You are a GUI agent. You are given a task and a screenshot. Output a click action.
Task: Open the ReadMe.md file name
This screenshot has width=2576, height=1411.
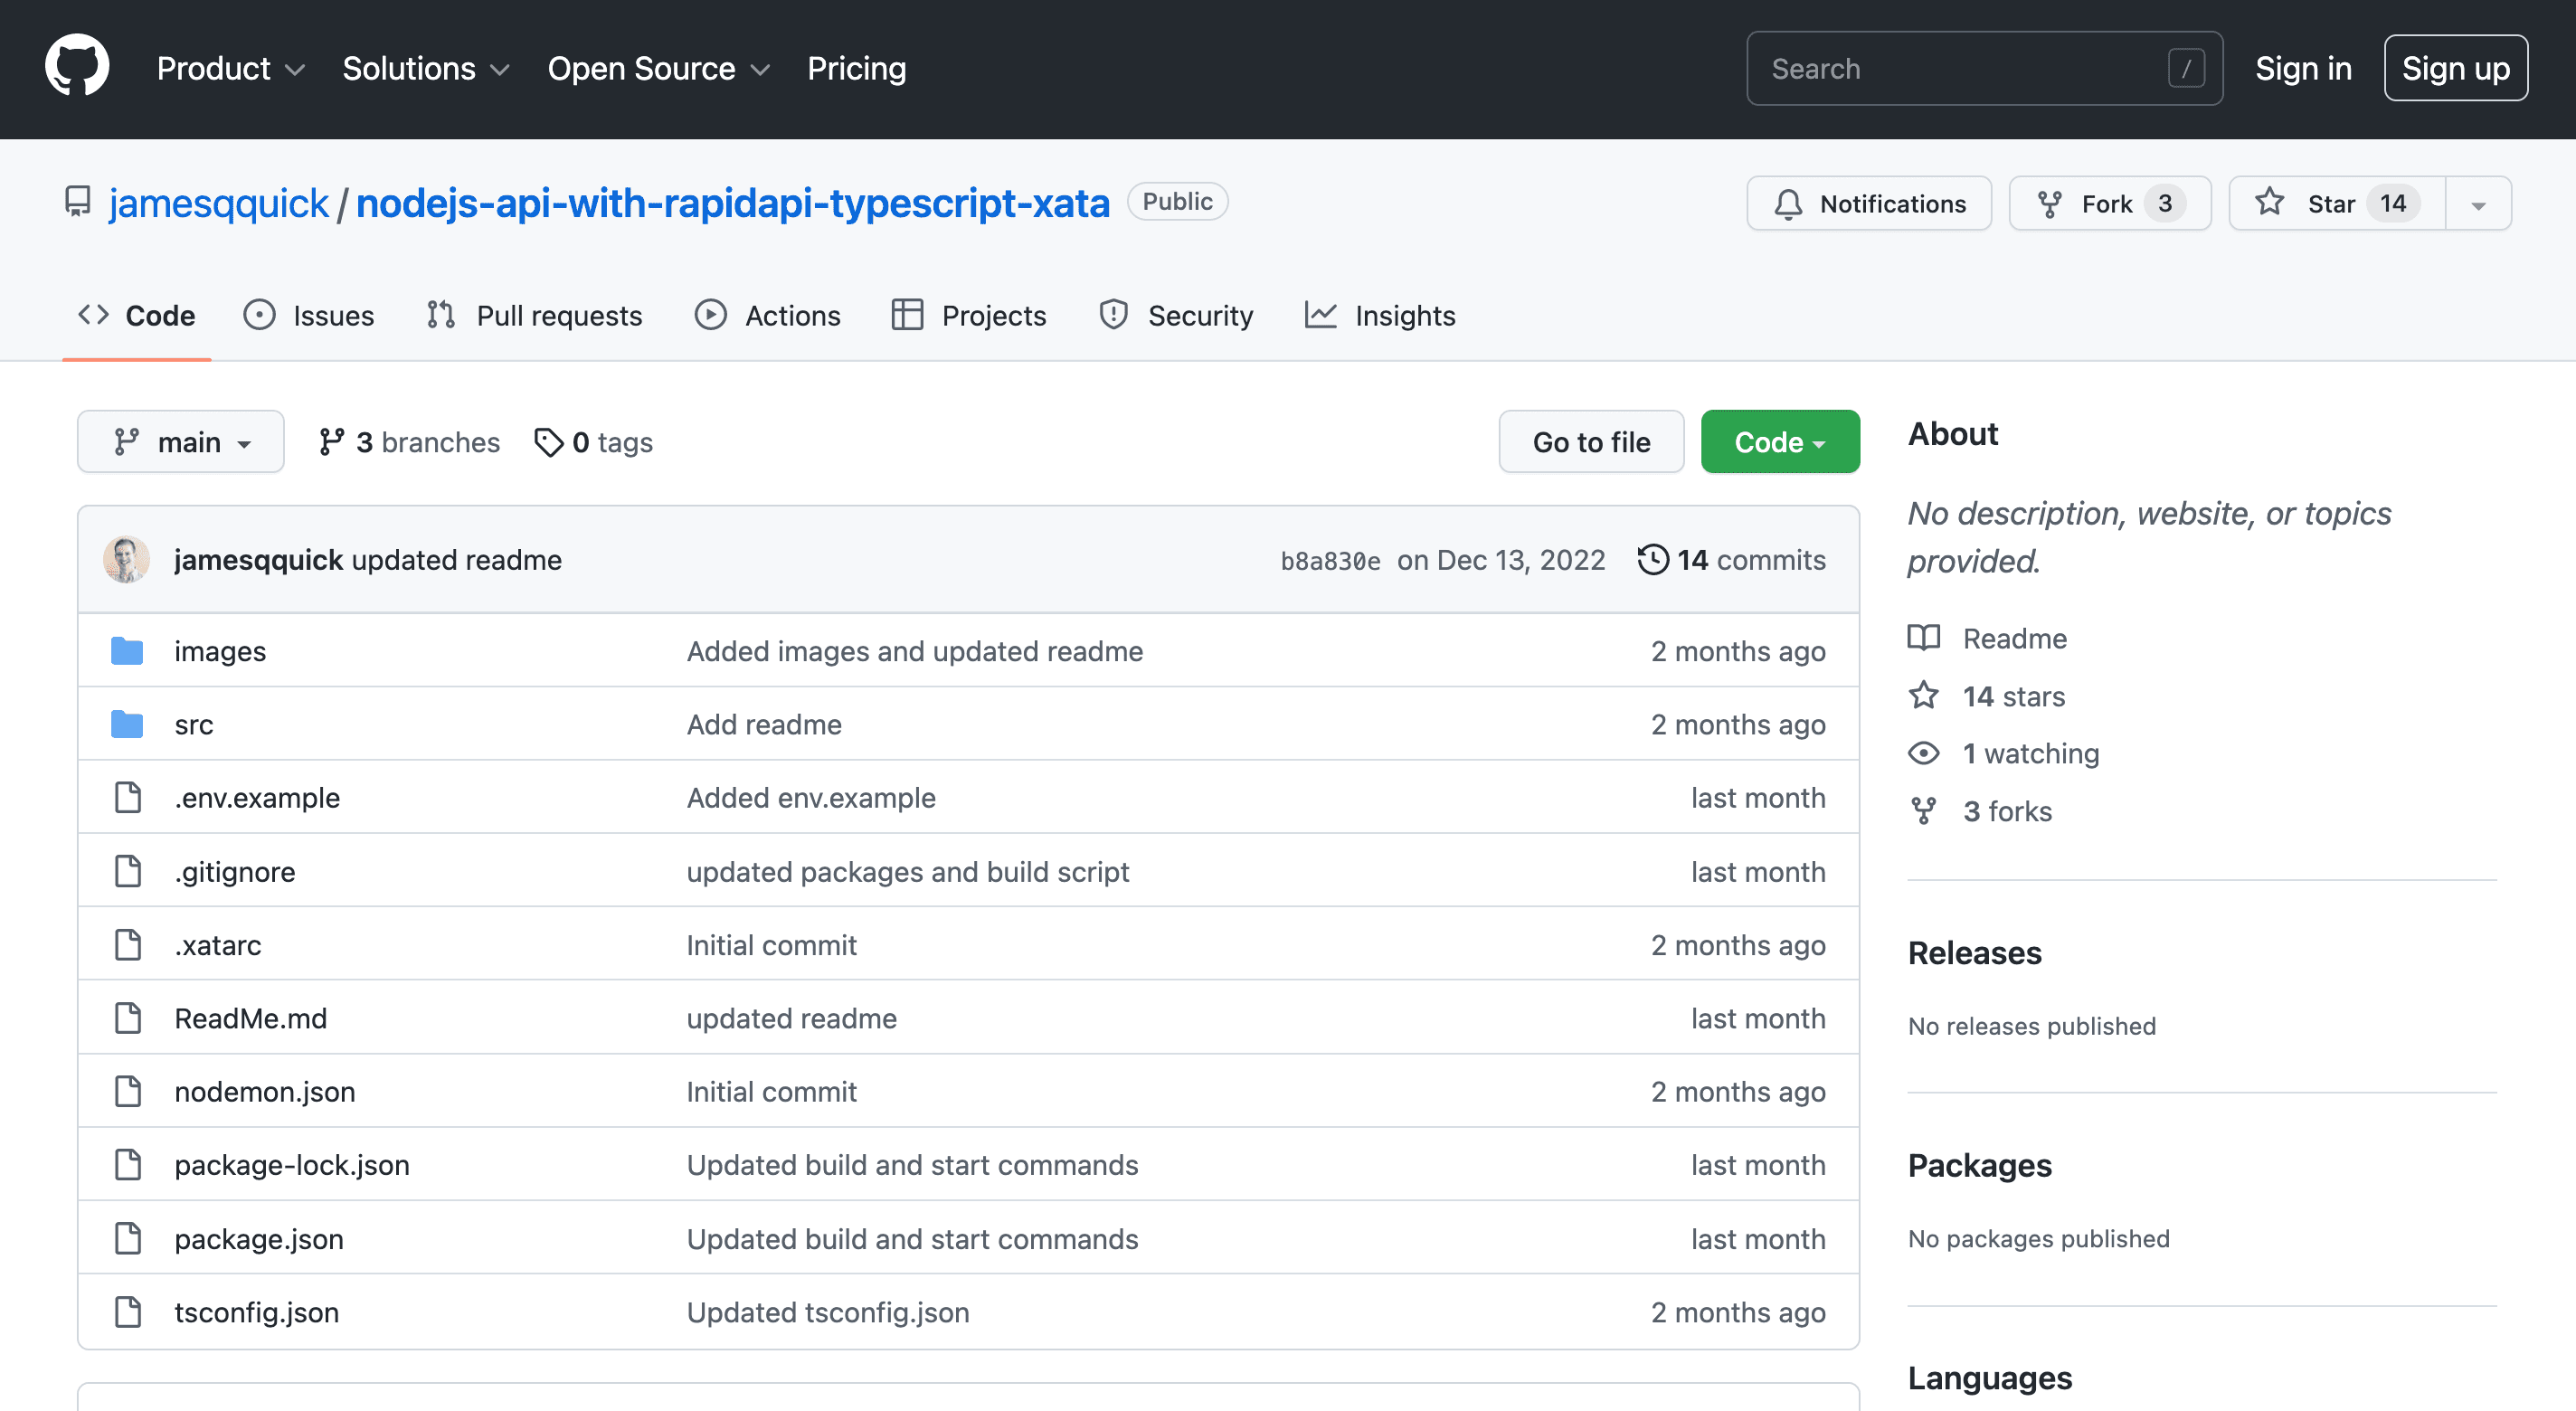pyautogui.click(x=251, y=1018)
